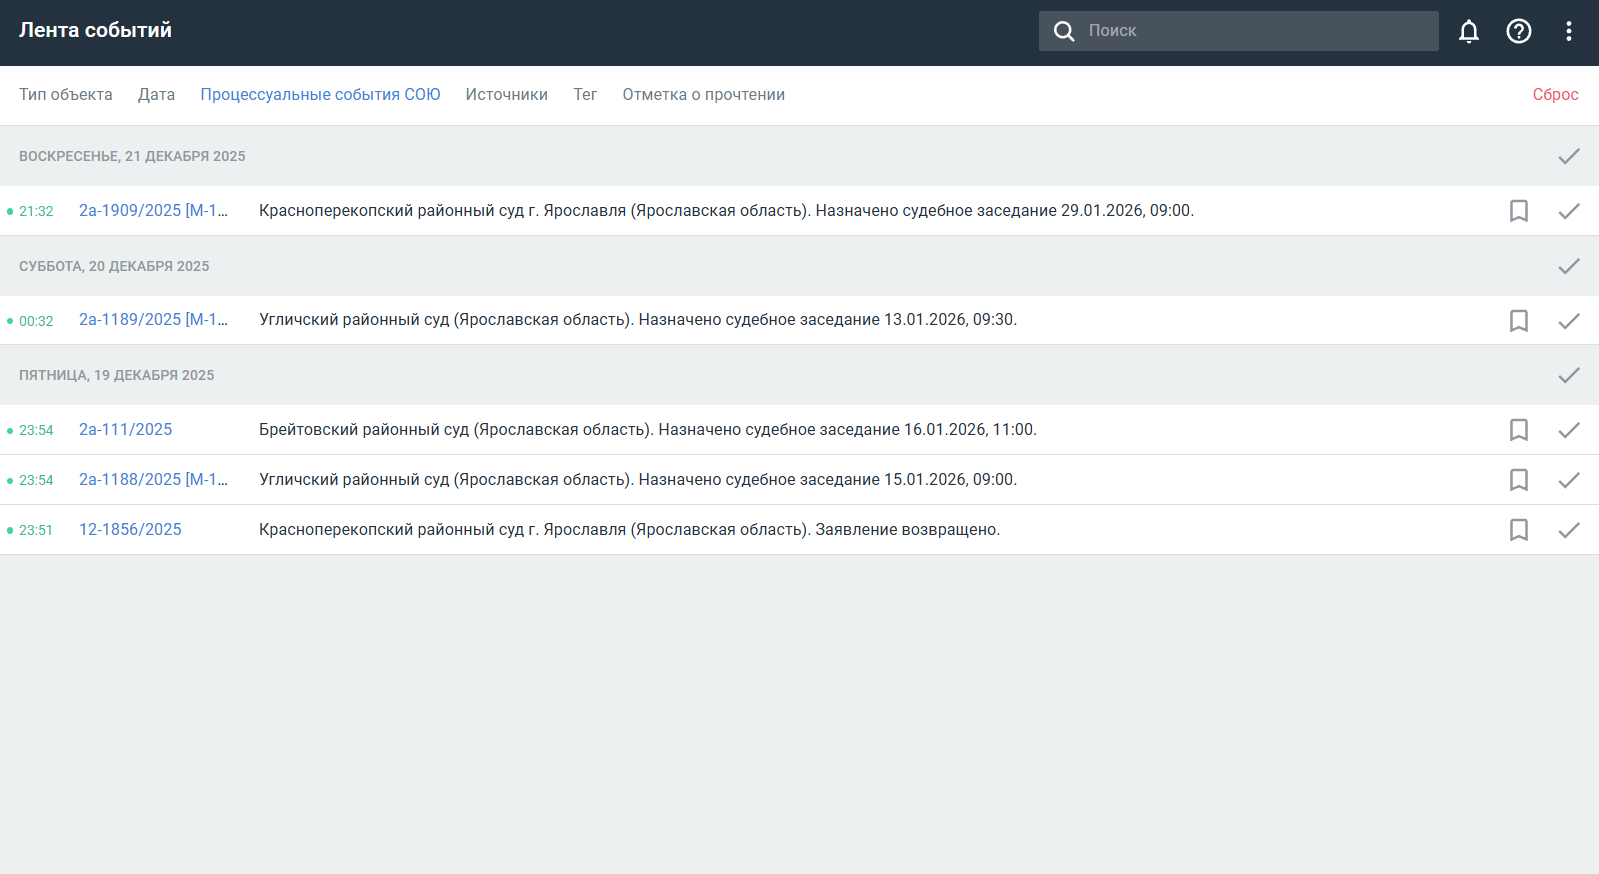Bookmark the 2а-111/2025 event
This screenshot has height=874, width=1599.
(1518, 430)
